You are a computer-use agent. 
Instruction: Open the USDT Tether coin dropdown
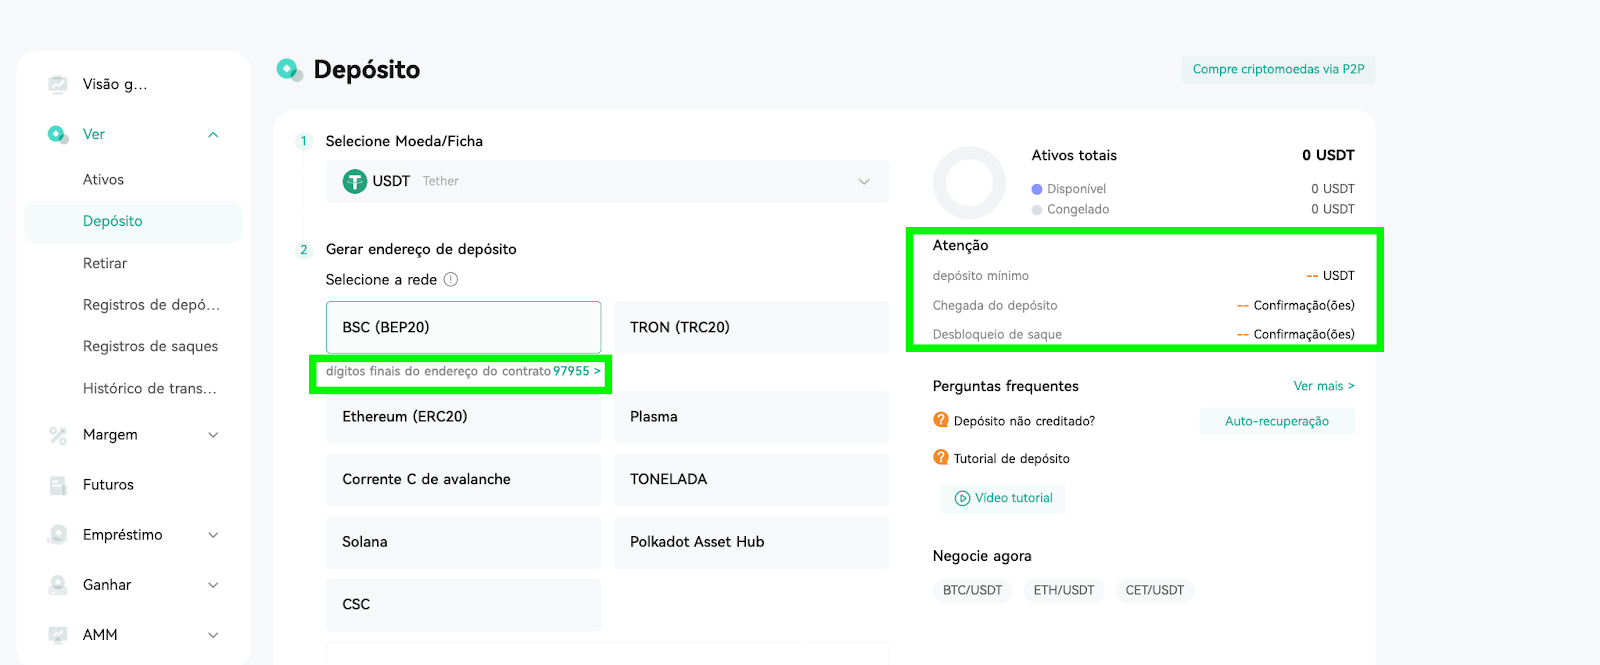[x=607, y=181]
